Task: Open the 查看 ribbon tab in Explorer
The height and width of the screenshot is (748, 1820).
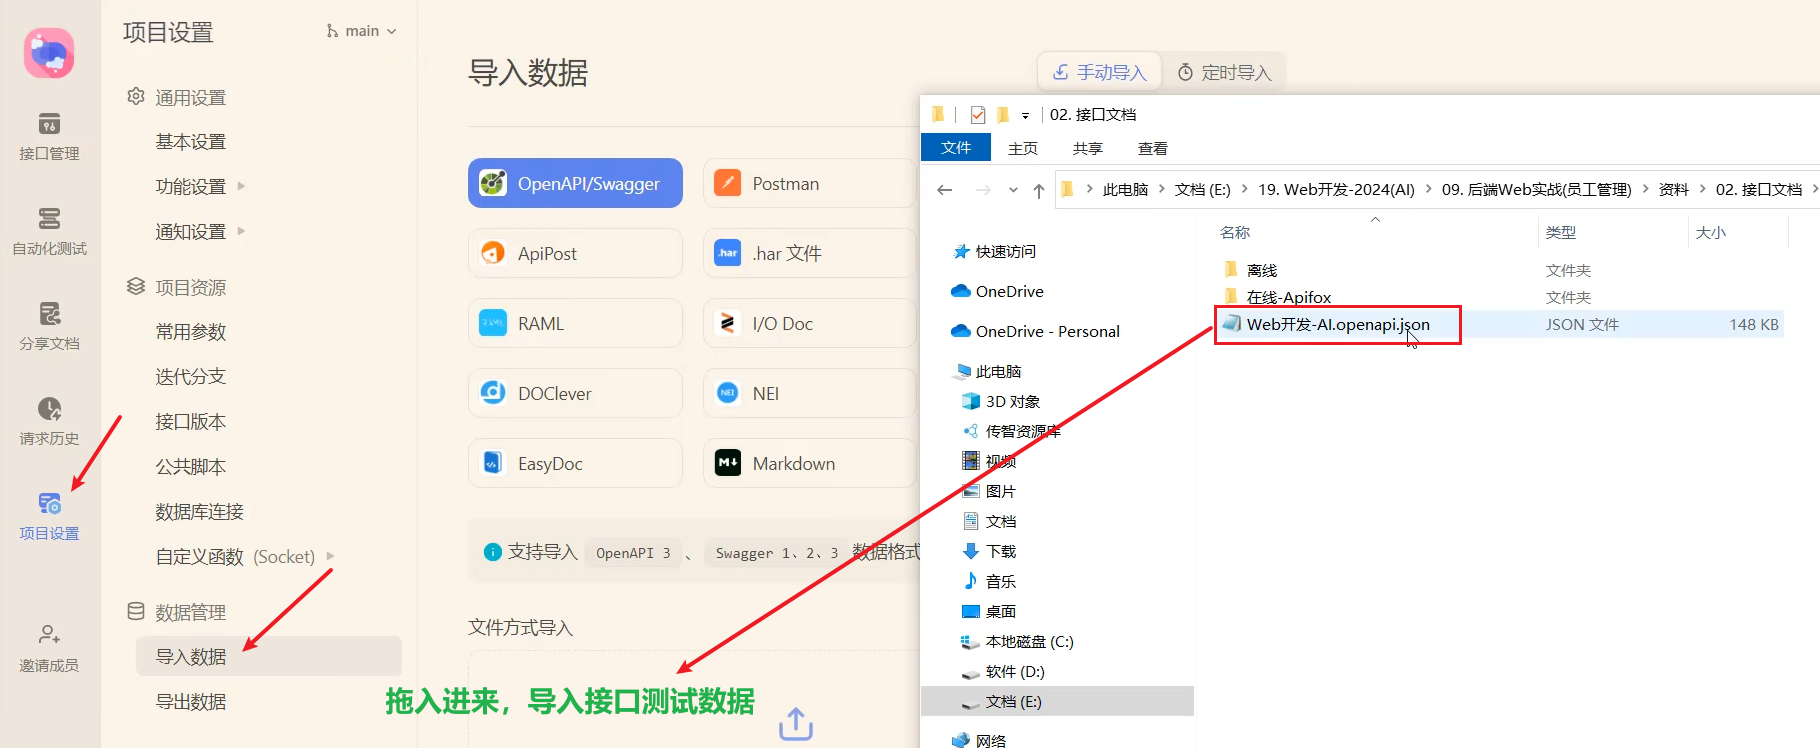Action: [1152, 148]
